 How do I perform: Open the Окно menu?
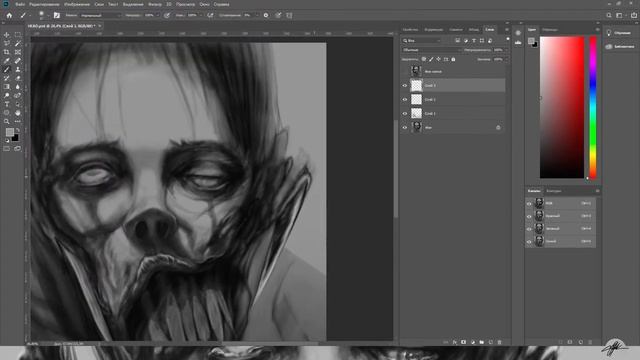[204, 4]
